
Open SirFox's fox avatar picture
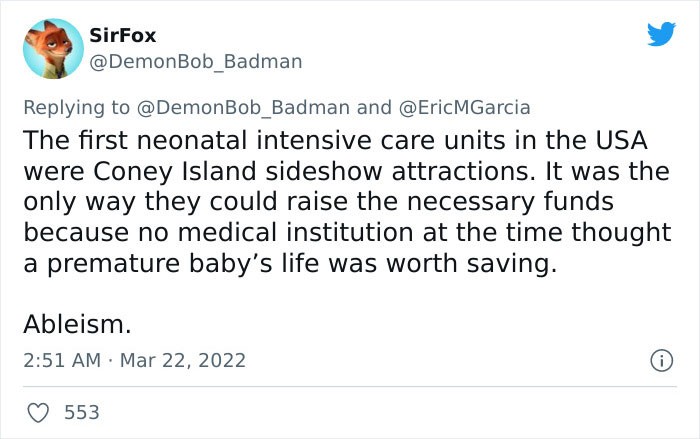click(51, 50)
